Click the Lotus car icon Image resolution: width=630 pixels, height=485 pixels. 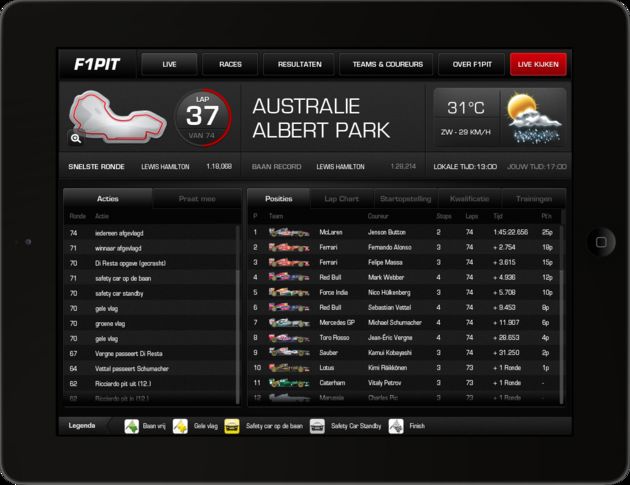pos(289,368)
